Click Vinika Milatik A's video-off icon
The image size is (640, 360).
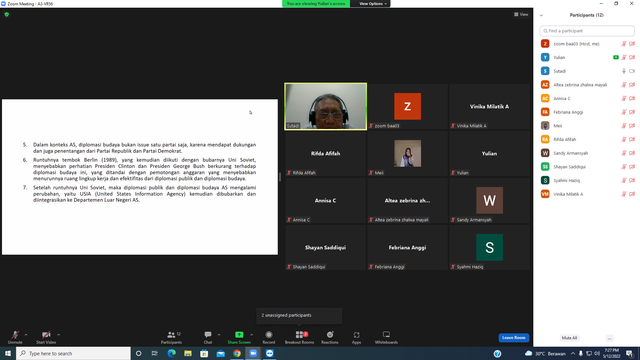point(632,194)
